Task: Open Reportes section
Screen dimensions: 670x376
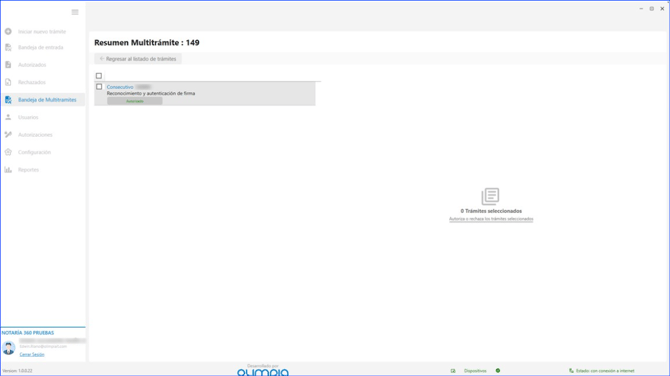Action: [28, 170]
